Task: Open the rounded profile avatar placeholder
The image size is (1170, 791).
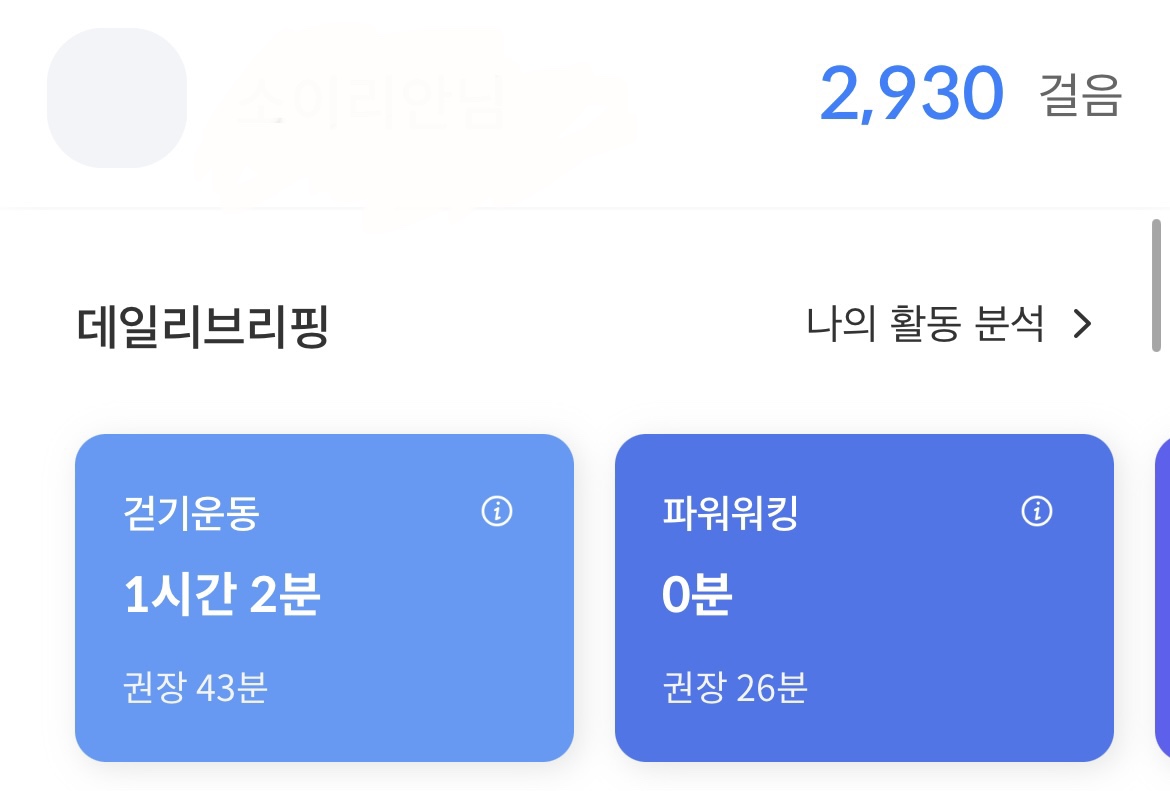Action: click(117, 98)
